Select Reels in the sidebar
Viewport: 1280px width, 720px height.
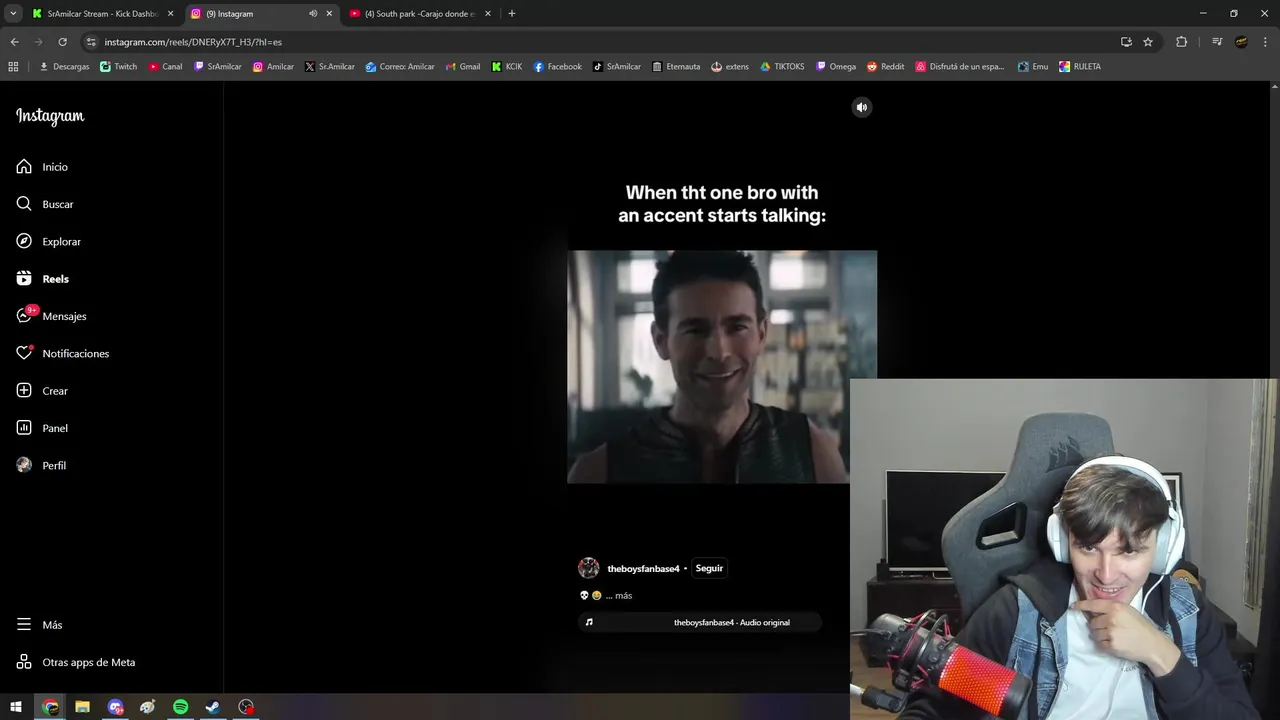[x=55, y=279]
